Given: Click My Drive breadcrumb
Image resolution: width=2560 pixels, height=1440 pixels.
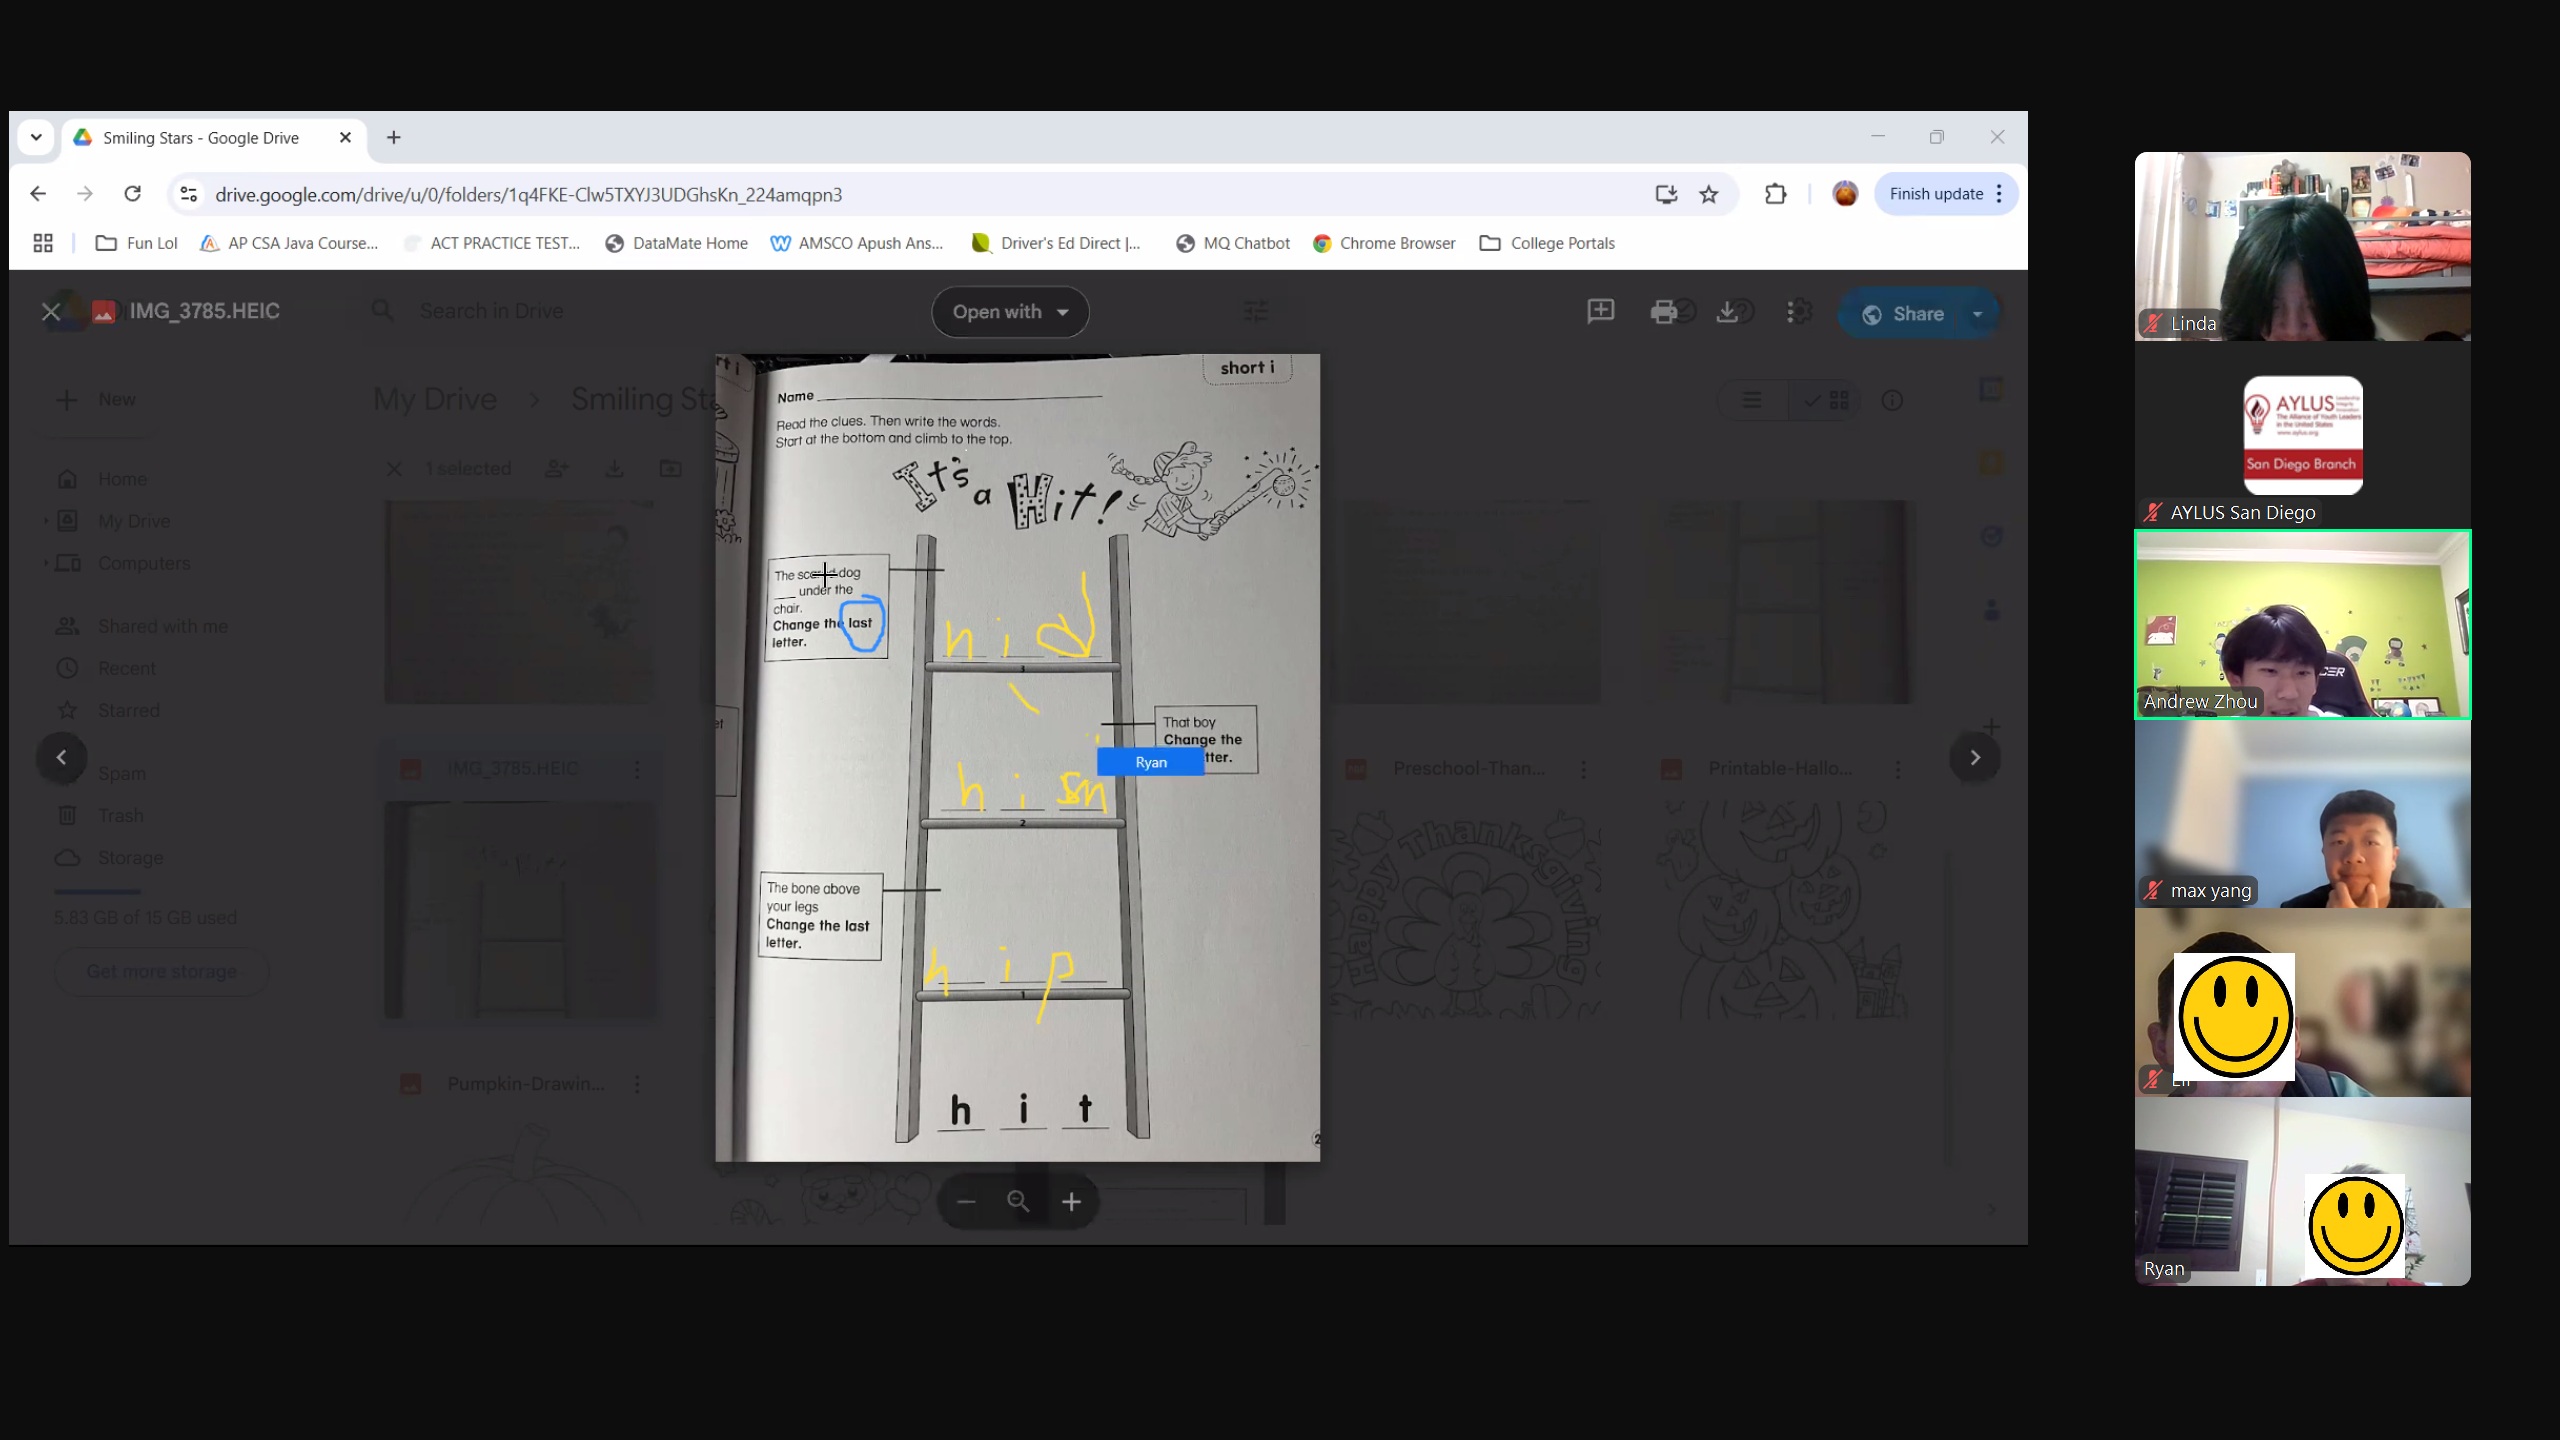Looking at the screenshot, I should point(435,399).
